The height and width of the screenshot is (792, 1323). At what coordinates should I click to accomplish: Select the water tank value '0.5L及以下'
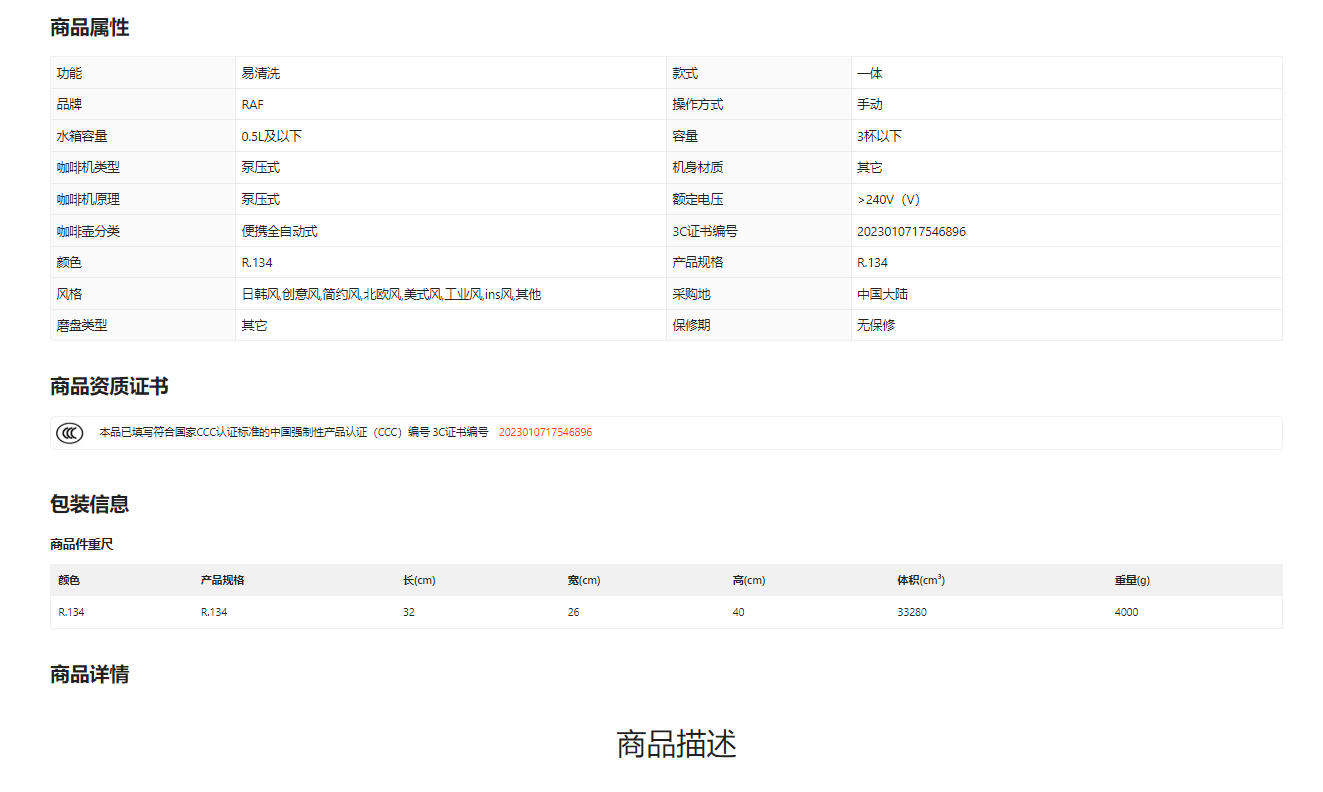click(x=272, y=136)
